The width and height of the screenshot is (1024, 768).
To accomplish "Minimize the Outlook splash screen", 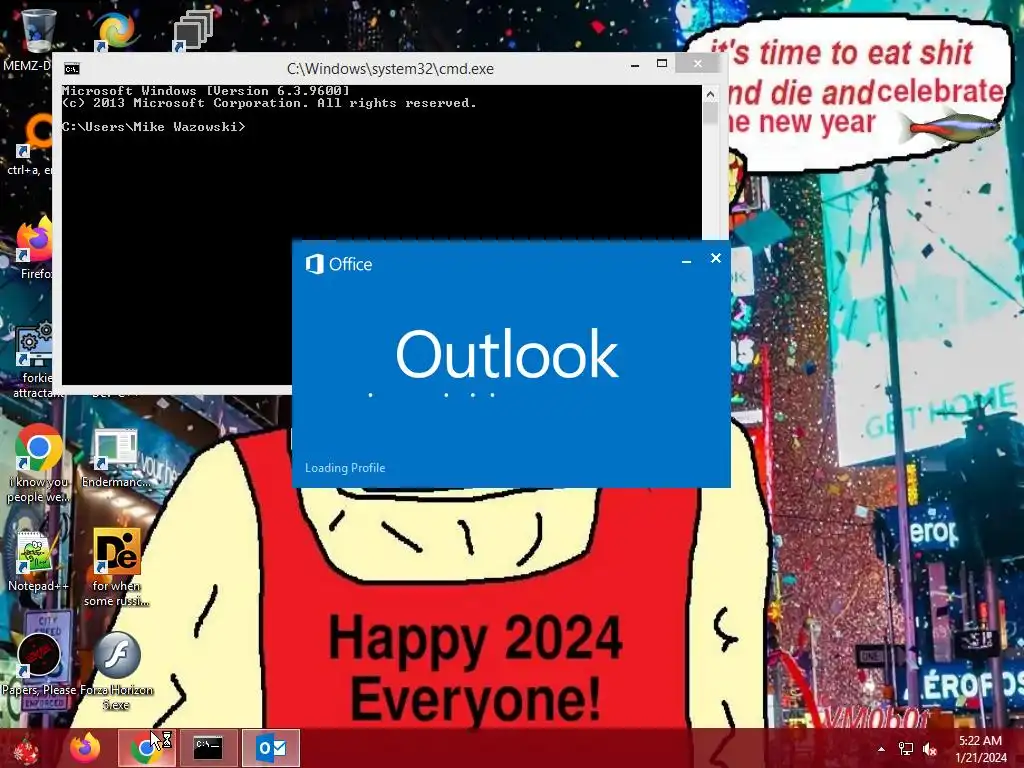I will coord(686,260).
